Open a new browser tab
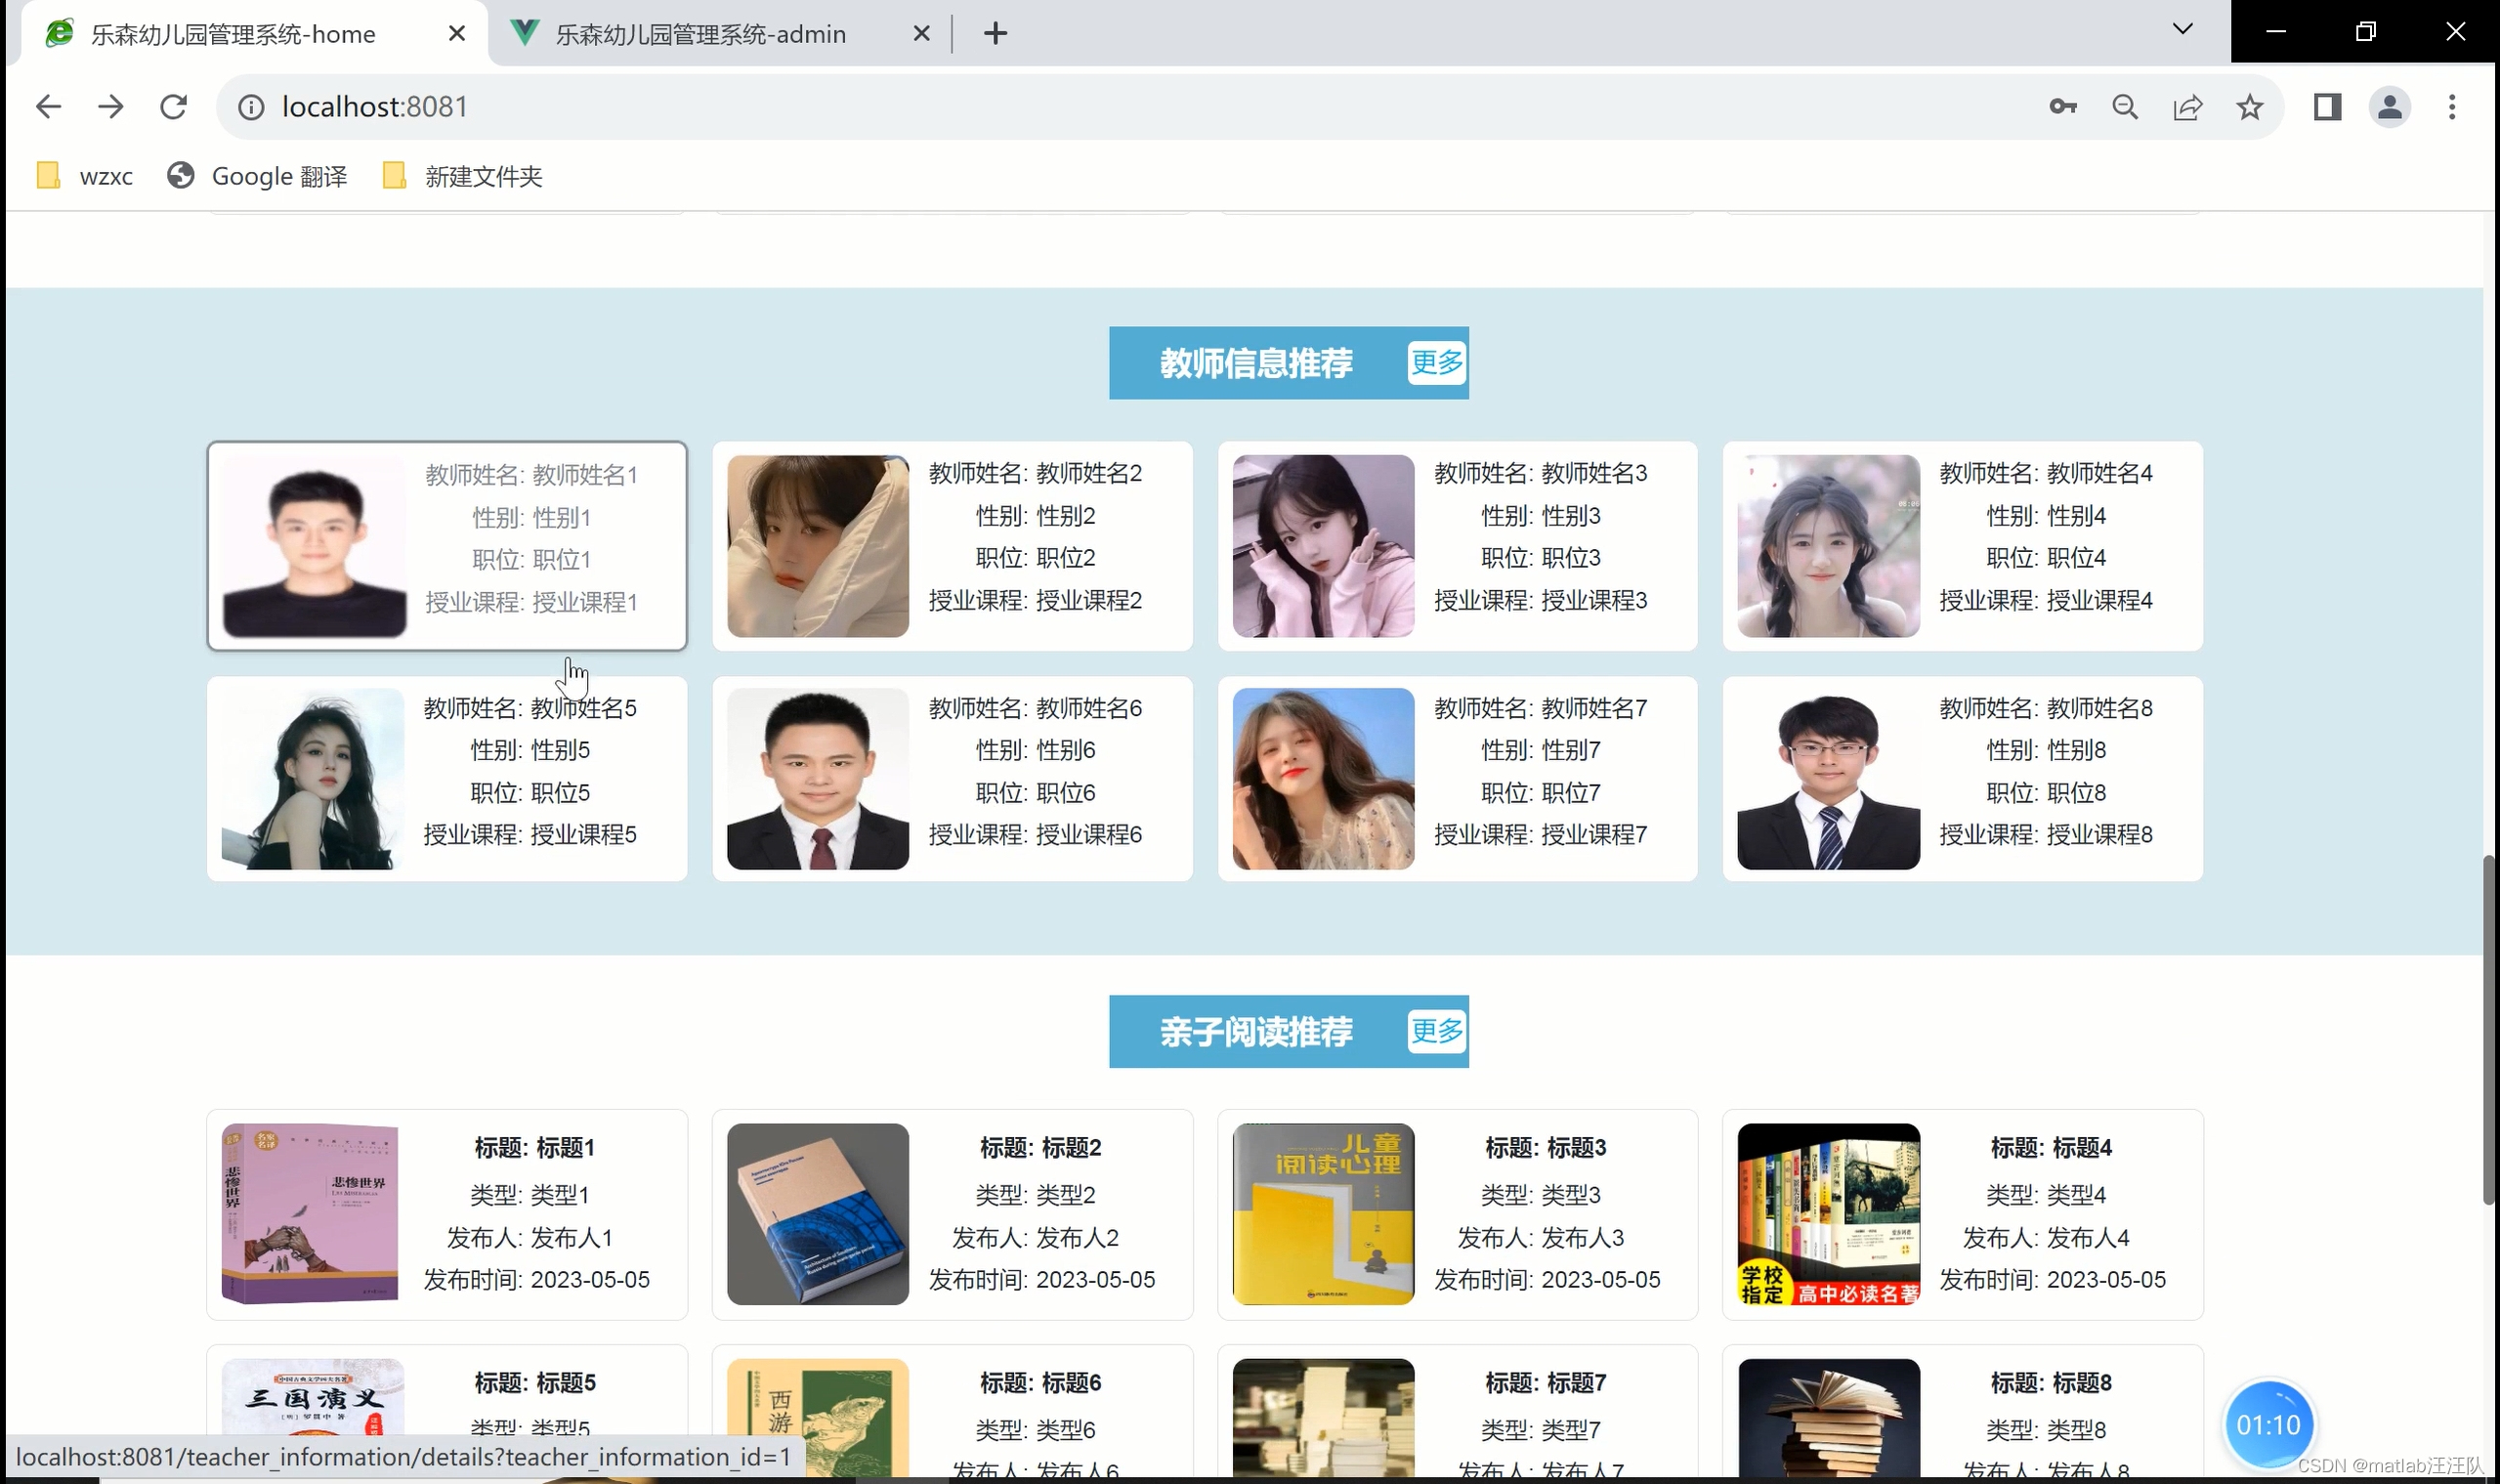 (995, 34)
